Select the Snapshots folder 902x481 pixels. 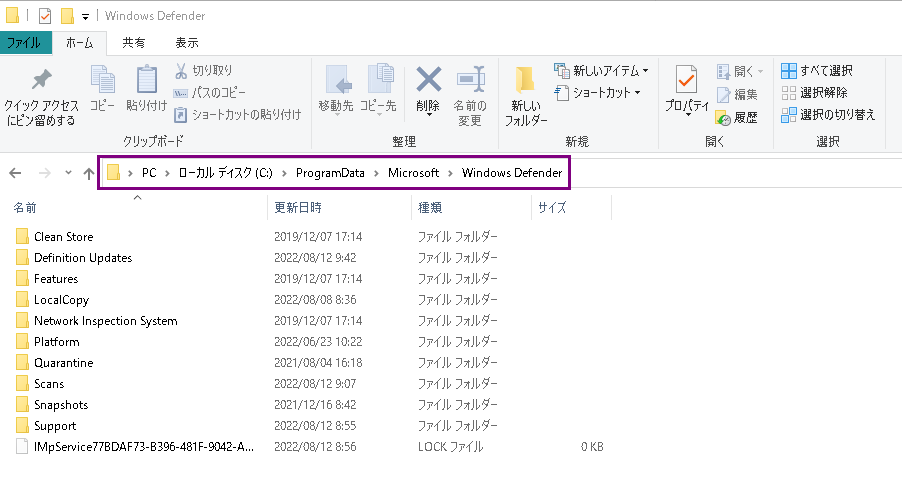(x=61, y=404)
